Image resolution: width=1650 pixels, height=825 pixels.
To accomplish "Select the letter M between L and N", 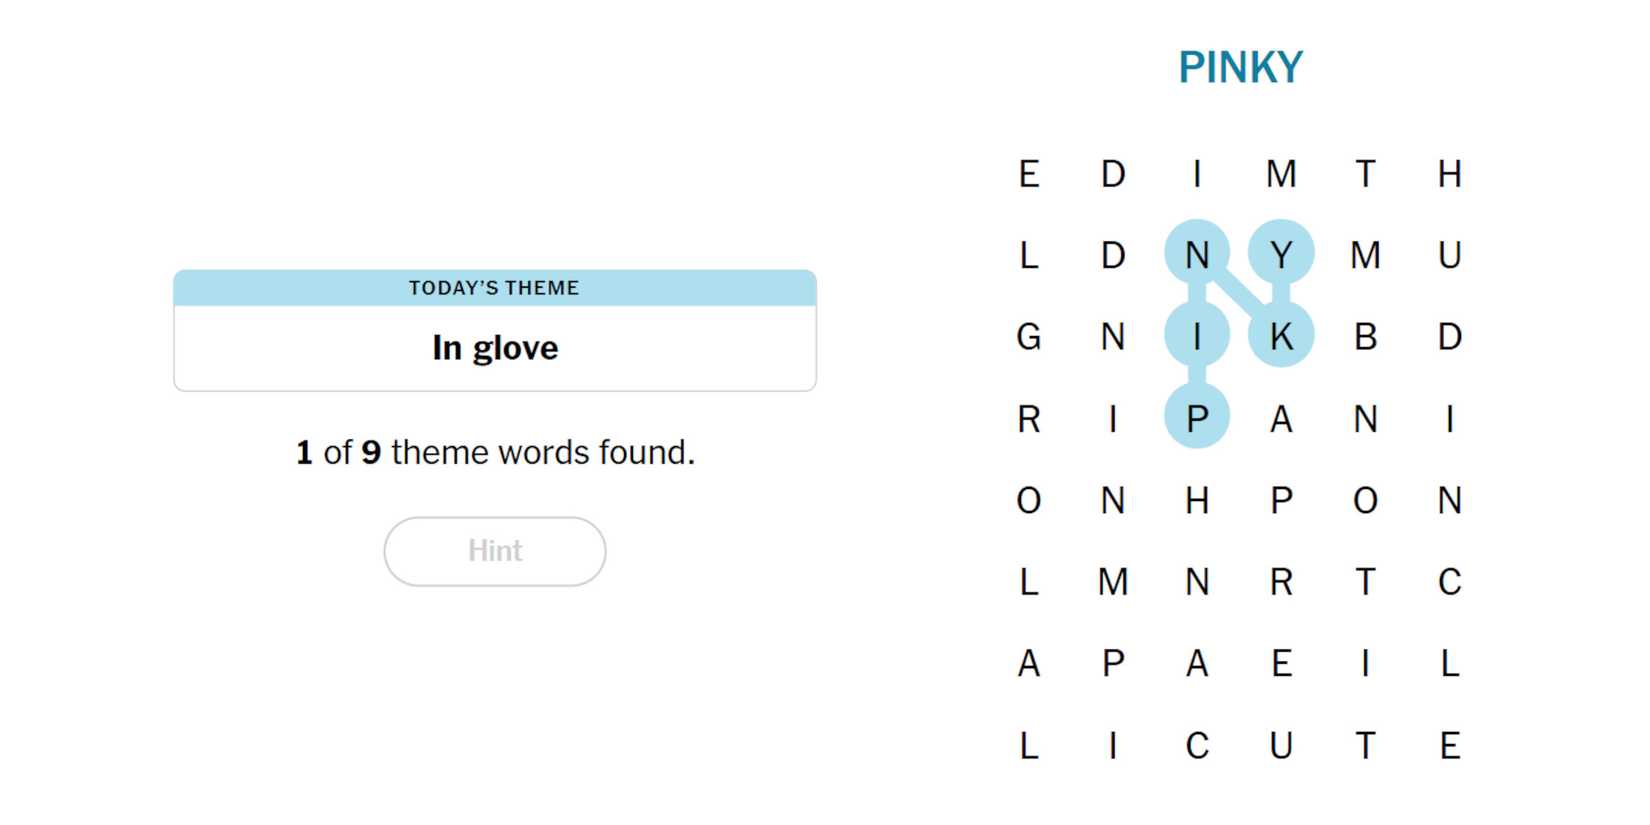I will [1113, 581].
